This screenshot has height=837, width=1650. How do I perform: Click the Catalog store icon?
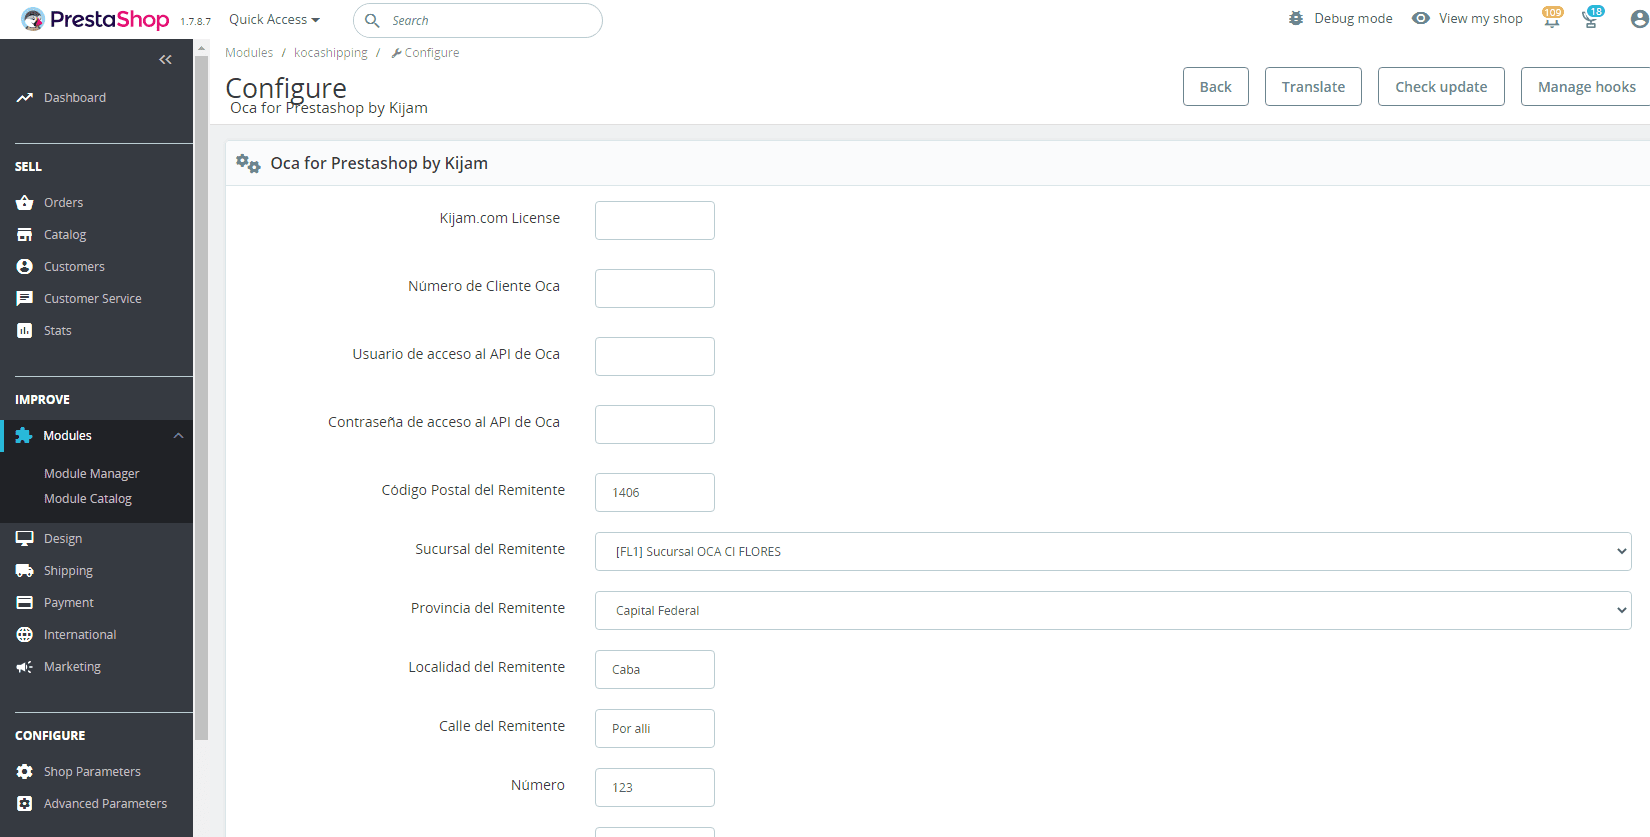point(25,234)
